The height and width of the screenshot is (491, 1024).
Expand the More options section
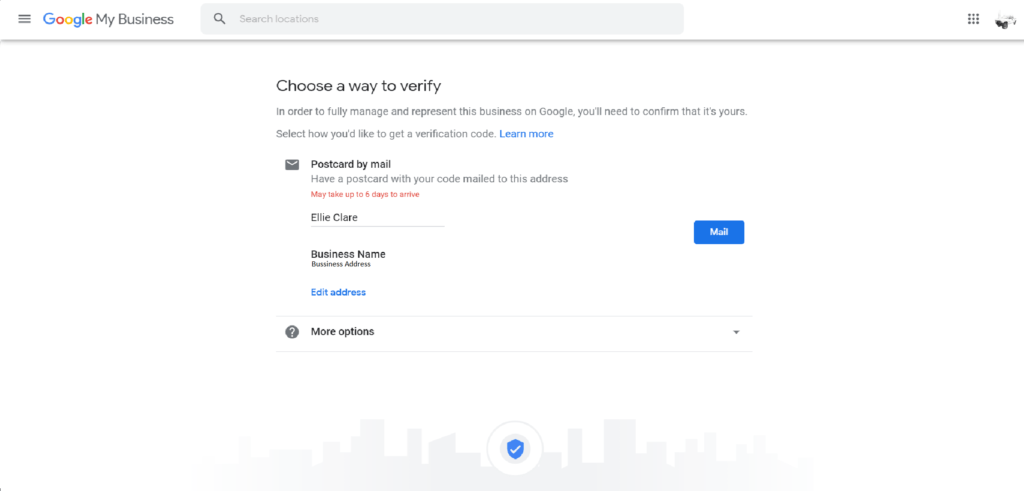513,333
